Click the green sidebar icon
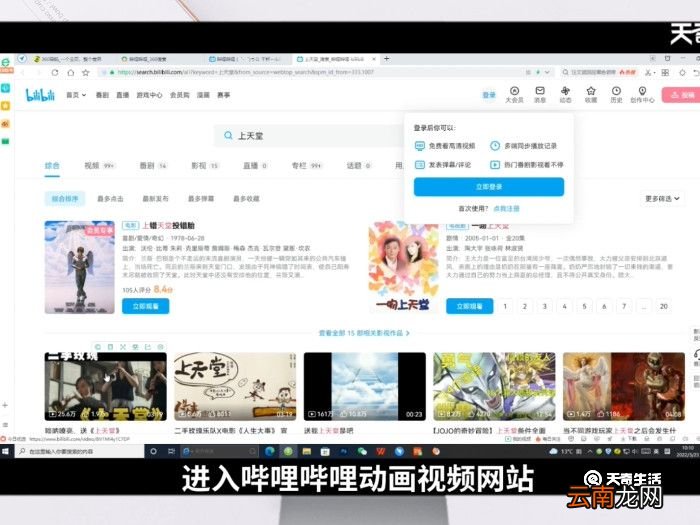 coord(5,141)
